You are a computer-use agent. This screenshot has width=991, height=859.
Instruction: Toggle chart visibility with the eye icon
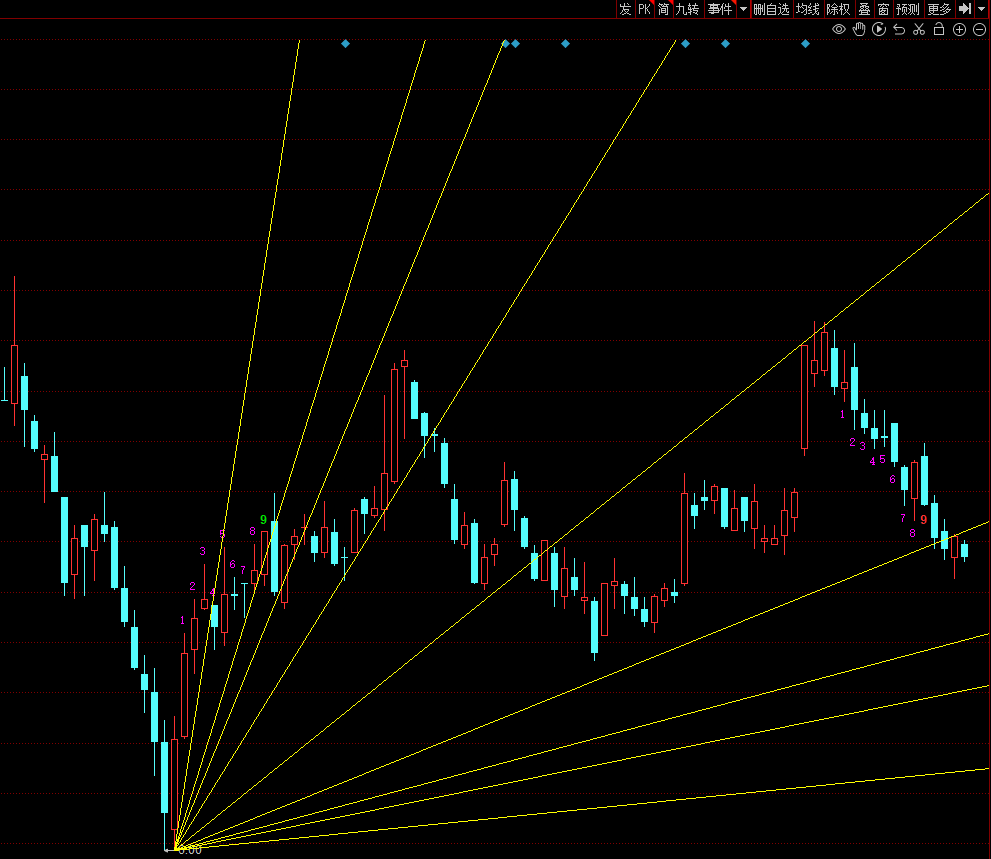(839, 29)
